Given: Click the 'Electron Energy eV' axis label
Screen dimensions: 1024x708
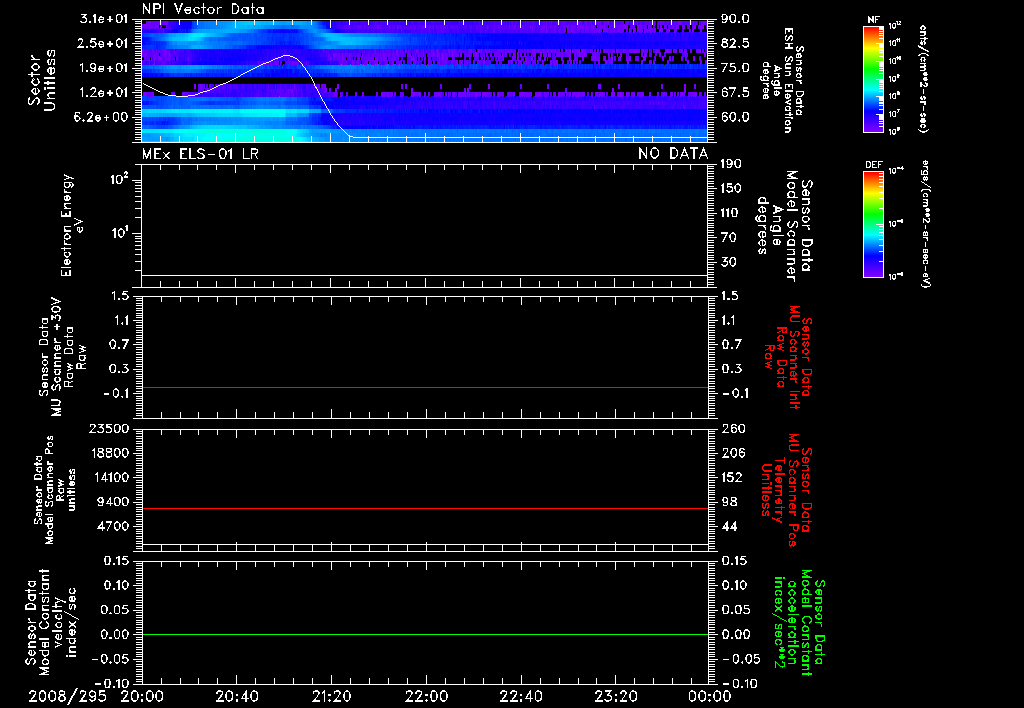Looking at the screenshot, I should click(x=72, y=225).
